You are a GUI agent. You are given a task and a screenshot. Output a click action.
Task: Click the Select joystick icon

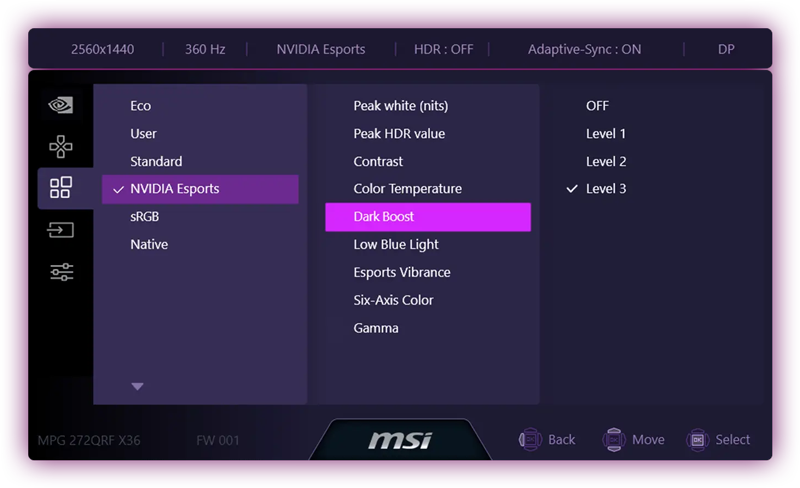point(698,440)
